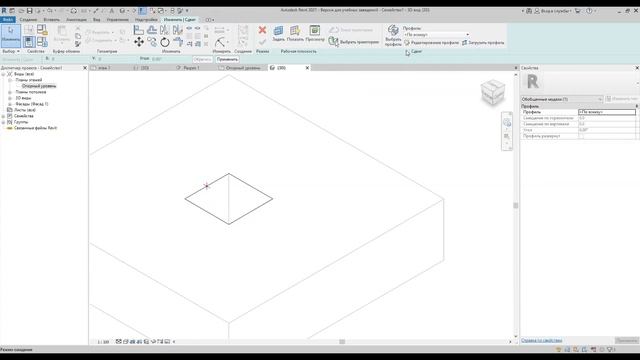Click Редактирование профиля button
The height and width of the screenshot is (360, 640).
click(x=432, y=42)
